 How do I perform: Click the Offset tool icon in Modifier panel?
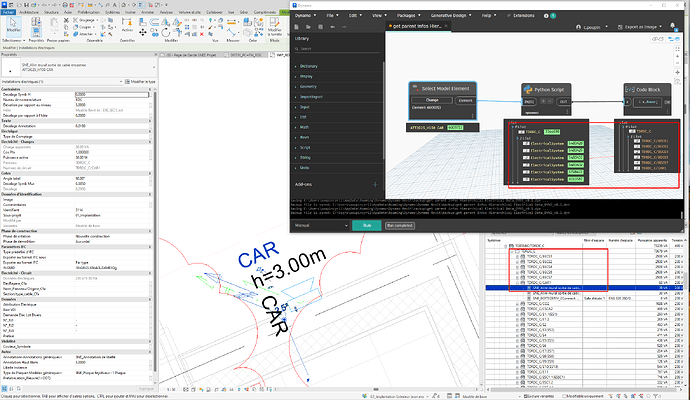pyautogui.click(x=154, y=22)
